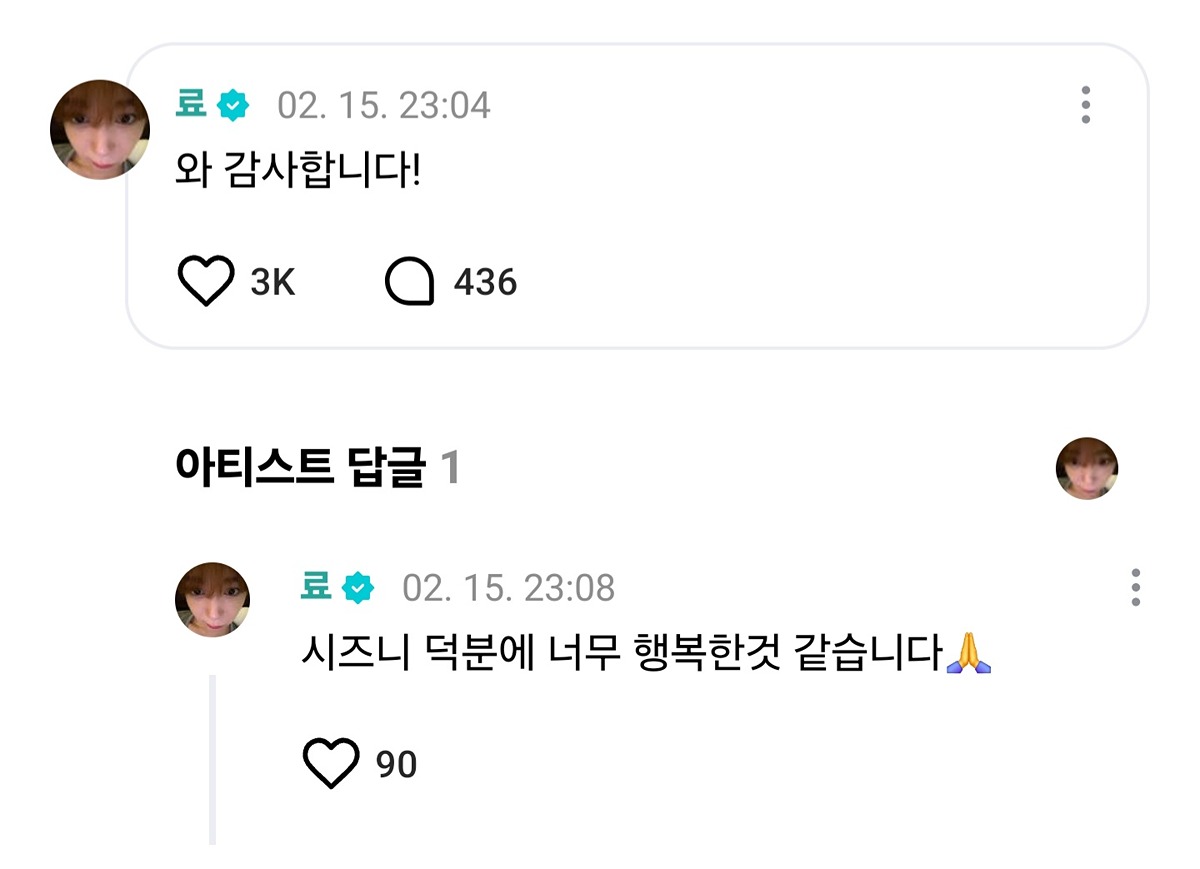Open comments bubble showing 436

[410, 283]
